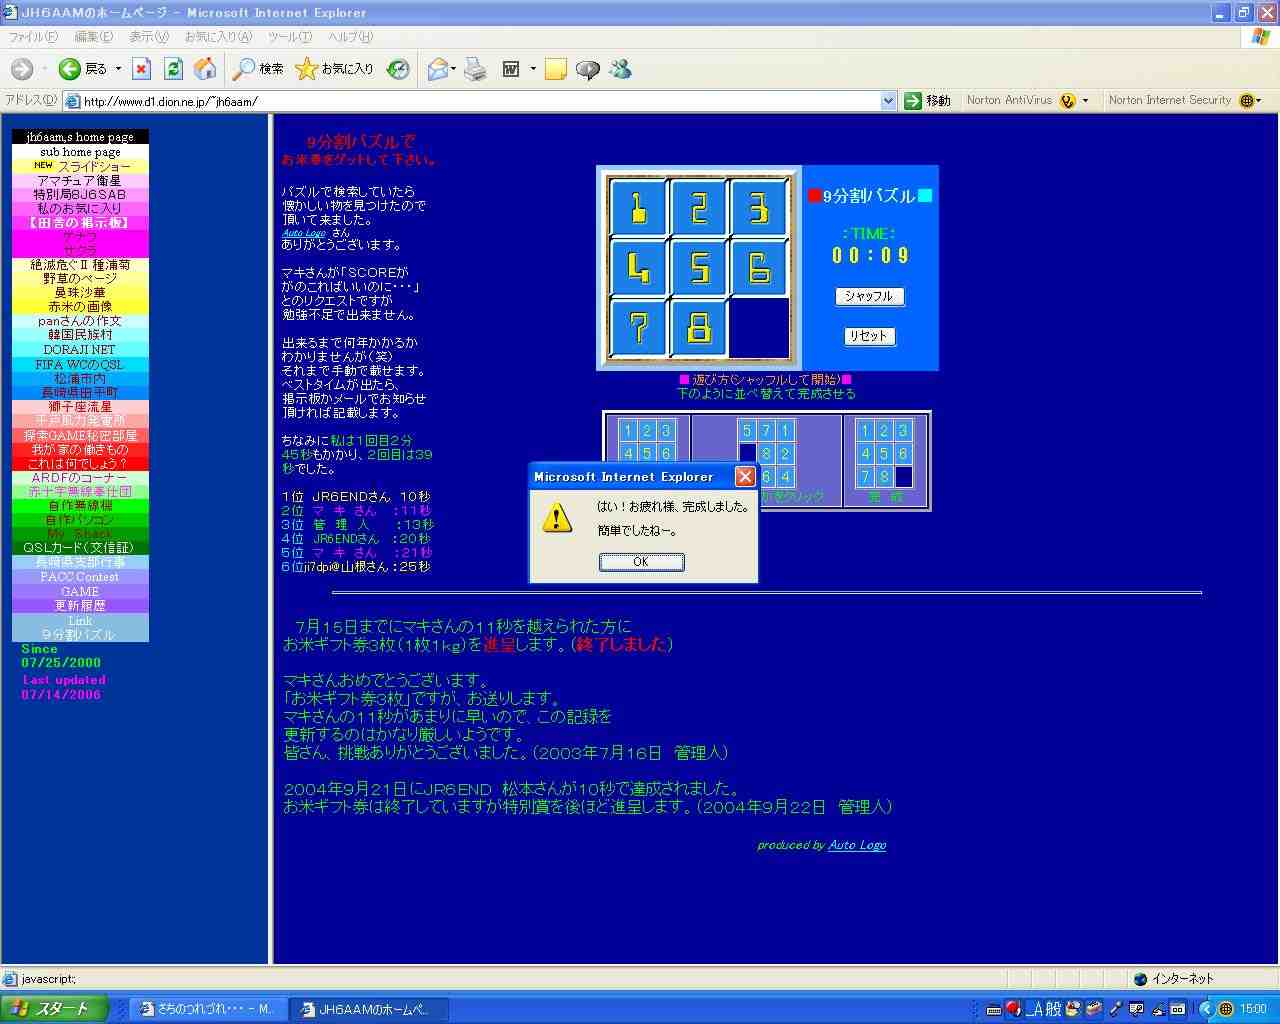Click the Messenger icon in toolbar
Viewport: 1280px width, 1024px height.
(x=620, y=69)
